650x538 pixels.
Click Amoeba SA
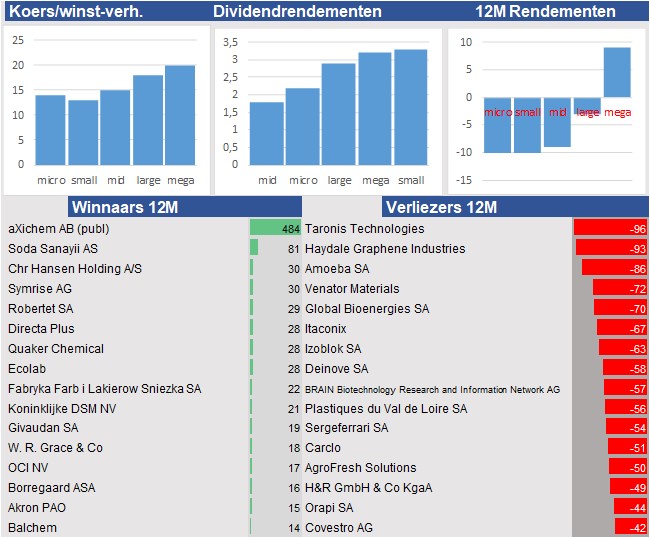click(337, 269)
